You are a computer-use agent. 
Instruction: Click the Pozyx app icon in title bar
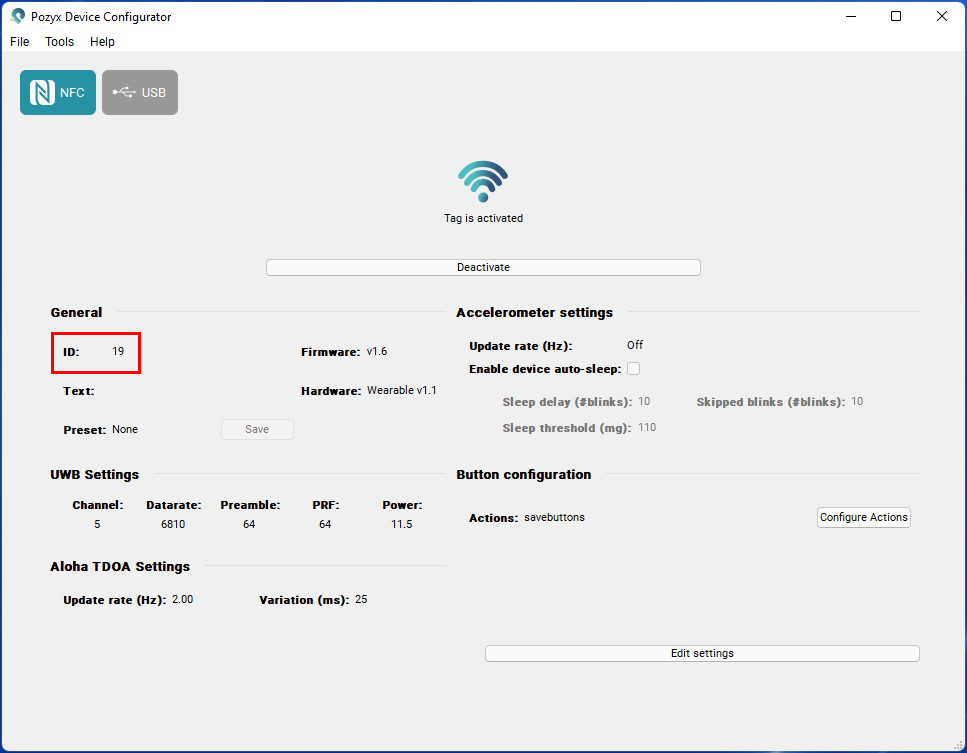(17, 17)
